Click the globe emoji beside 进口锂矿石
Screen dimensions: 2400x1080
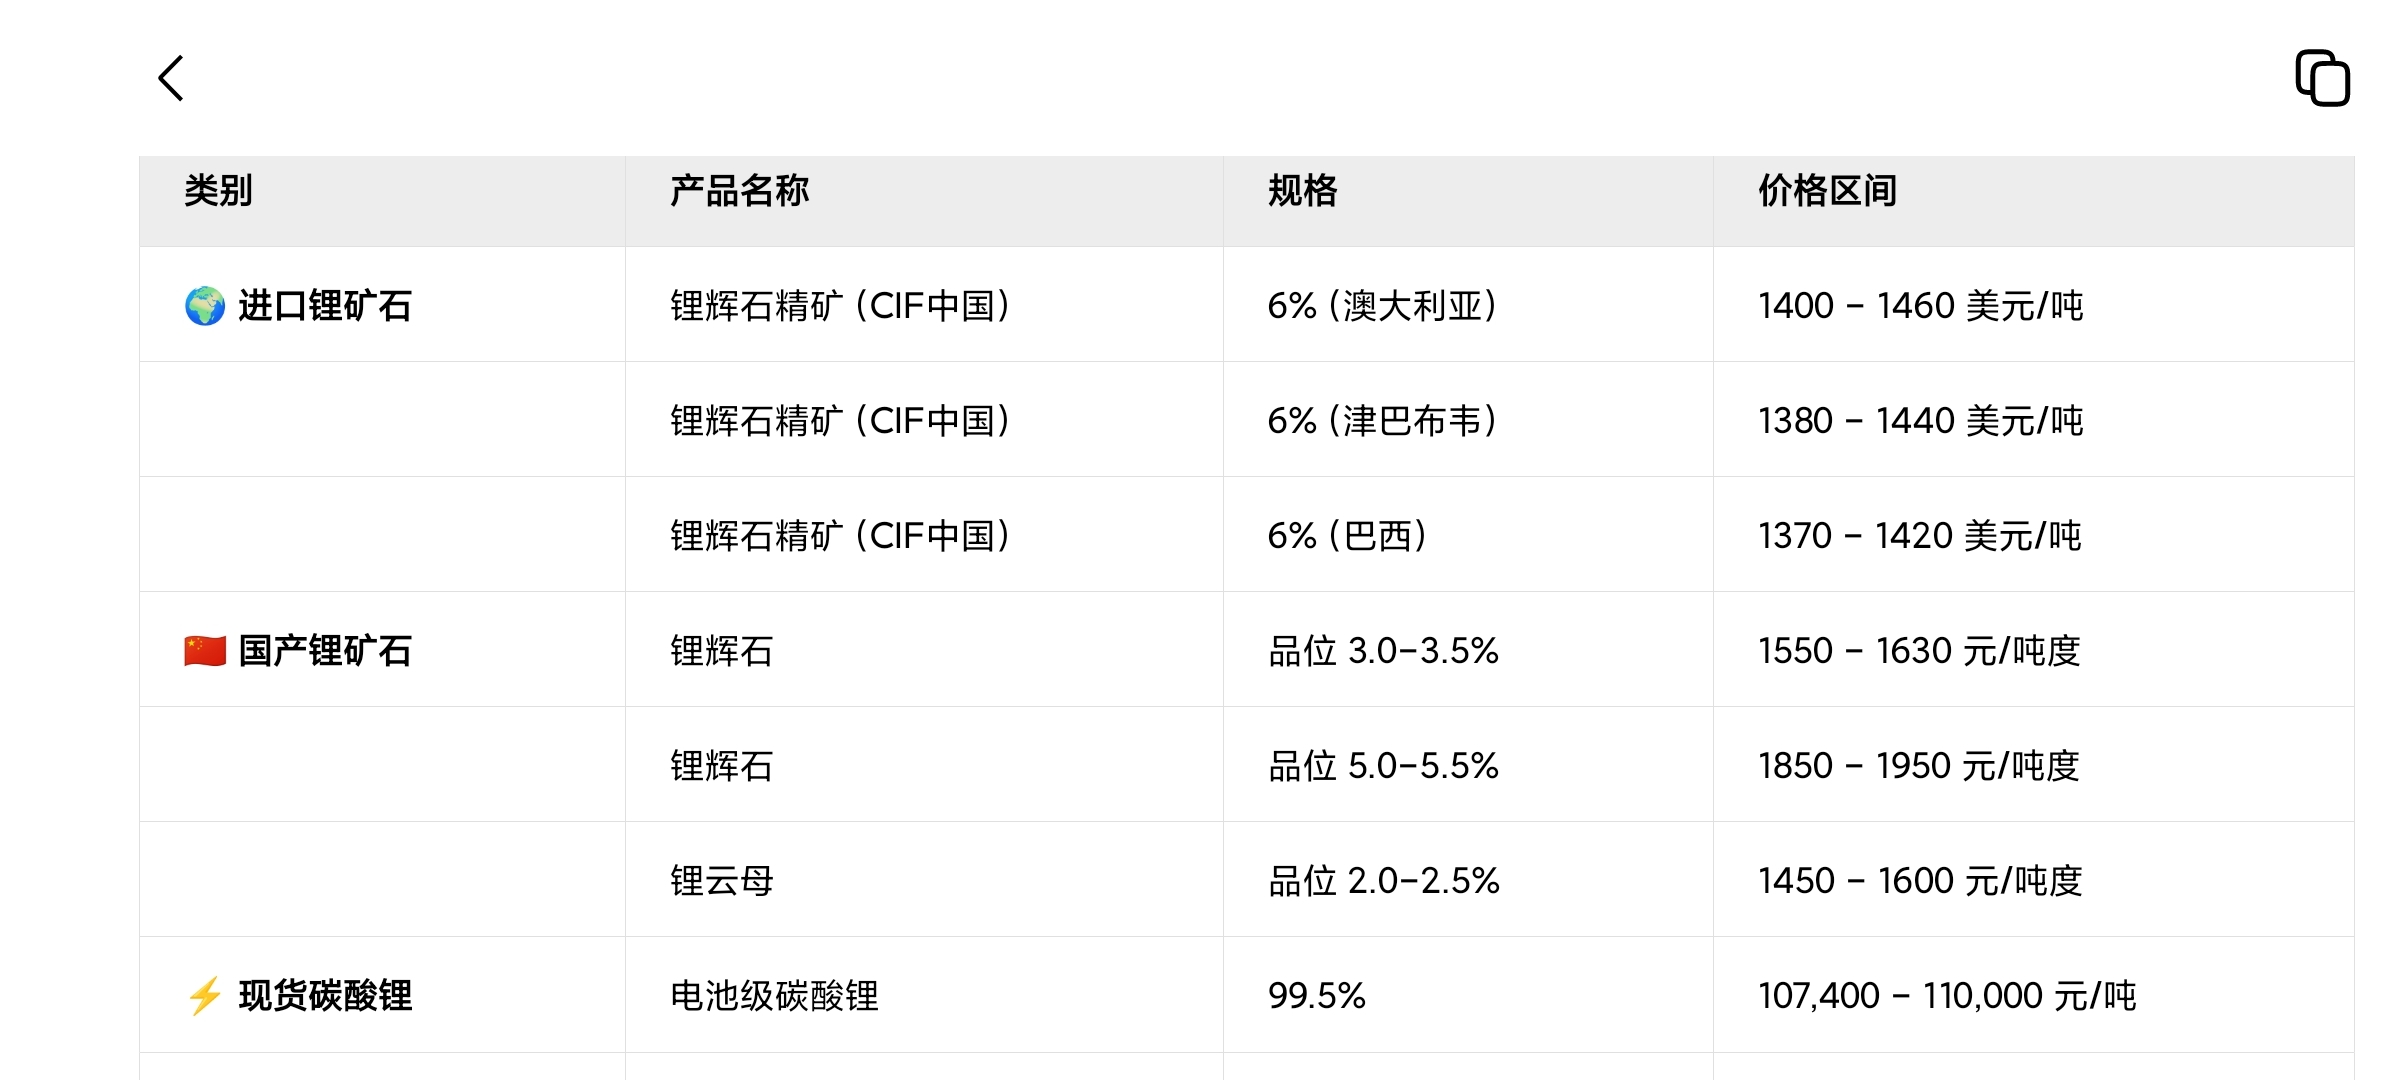[205, 306]
